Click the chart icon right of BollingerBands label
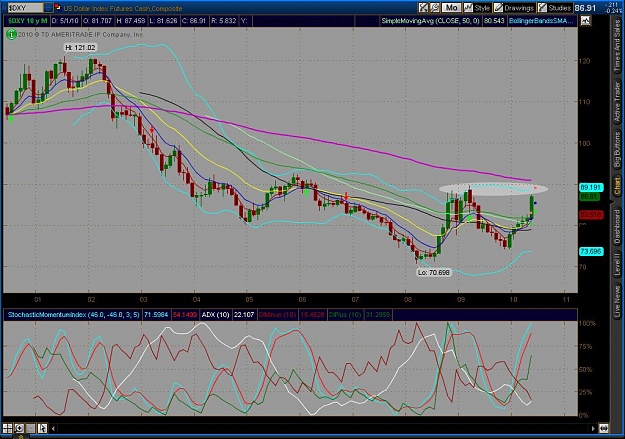The height and width of the screenshot is (439, 625). click(585, 21)
